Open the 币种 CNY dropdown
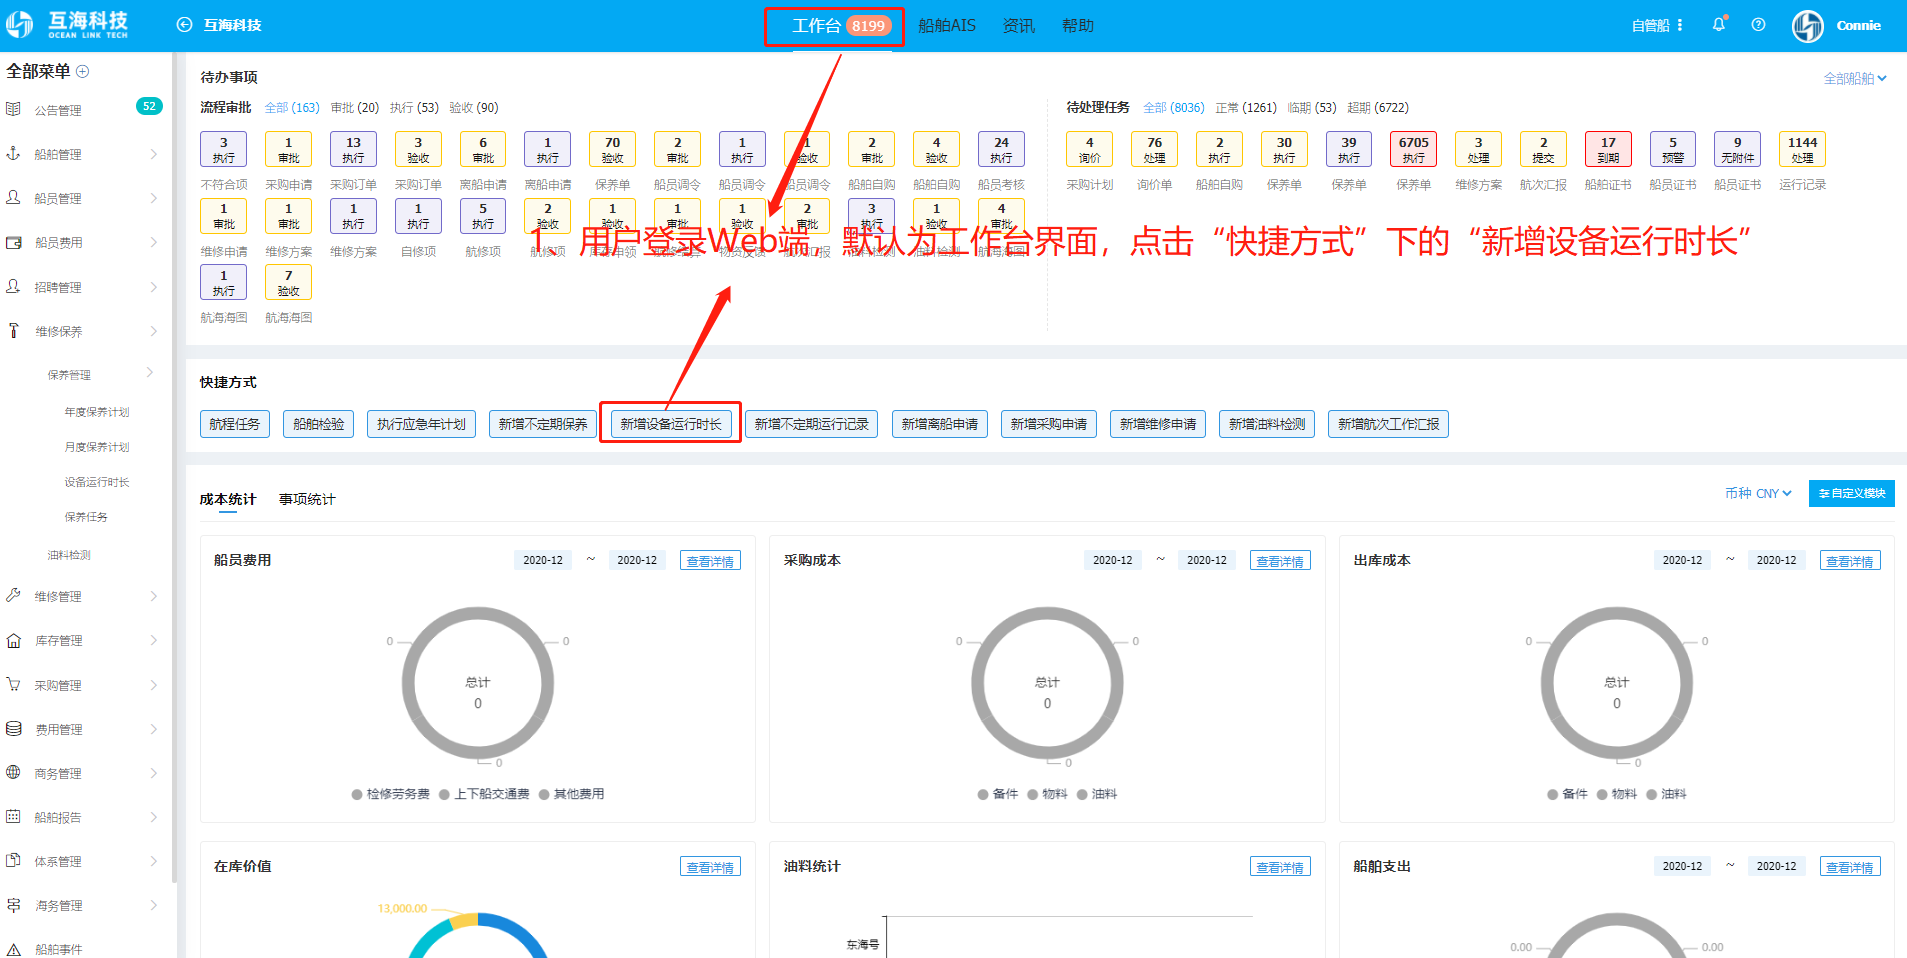 click(1758, 493)
